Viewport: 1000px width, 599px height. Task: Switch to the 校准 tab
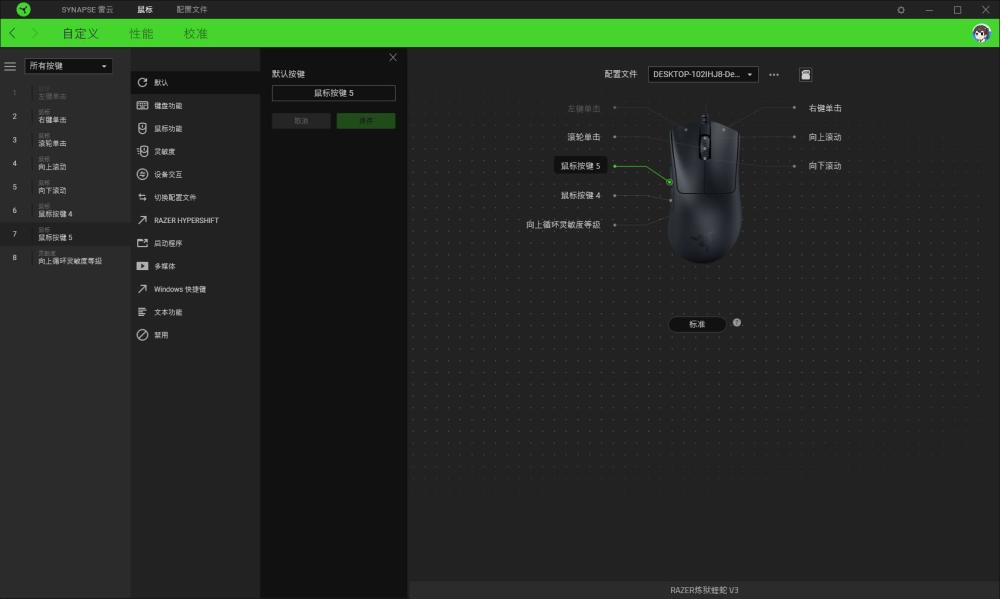click(x=196, y=34)
